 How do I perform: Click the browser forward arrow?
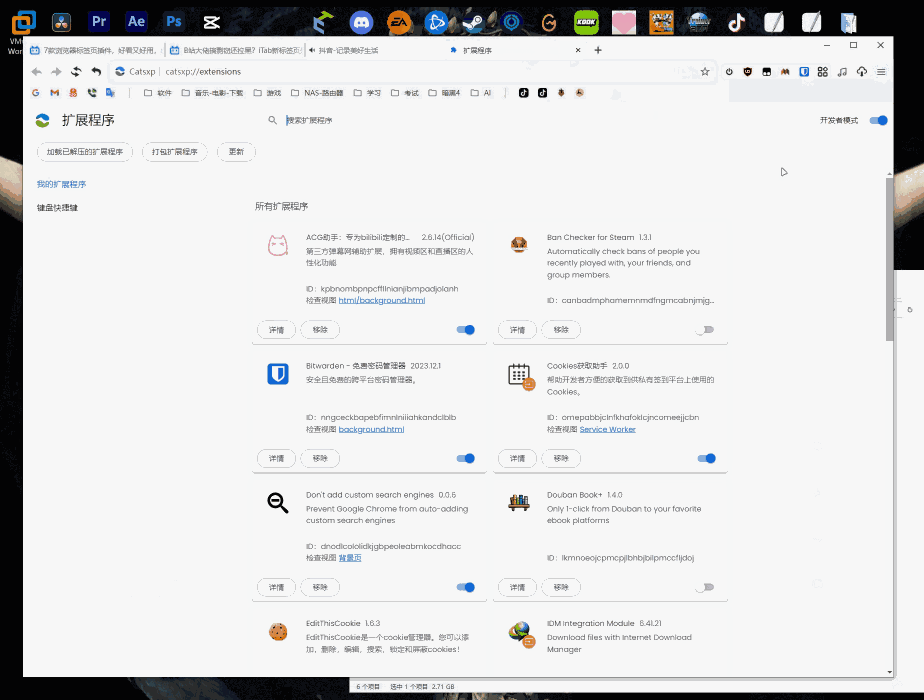tap(56, 72)
